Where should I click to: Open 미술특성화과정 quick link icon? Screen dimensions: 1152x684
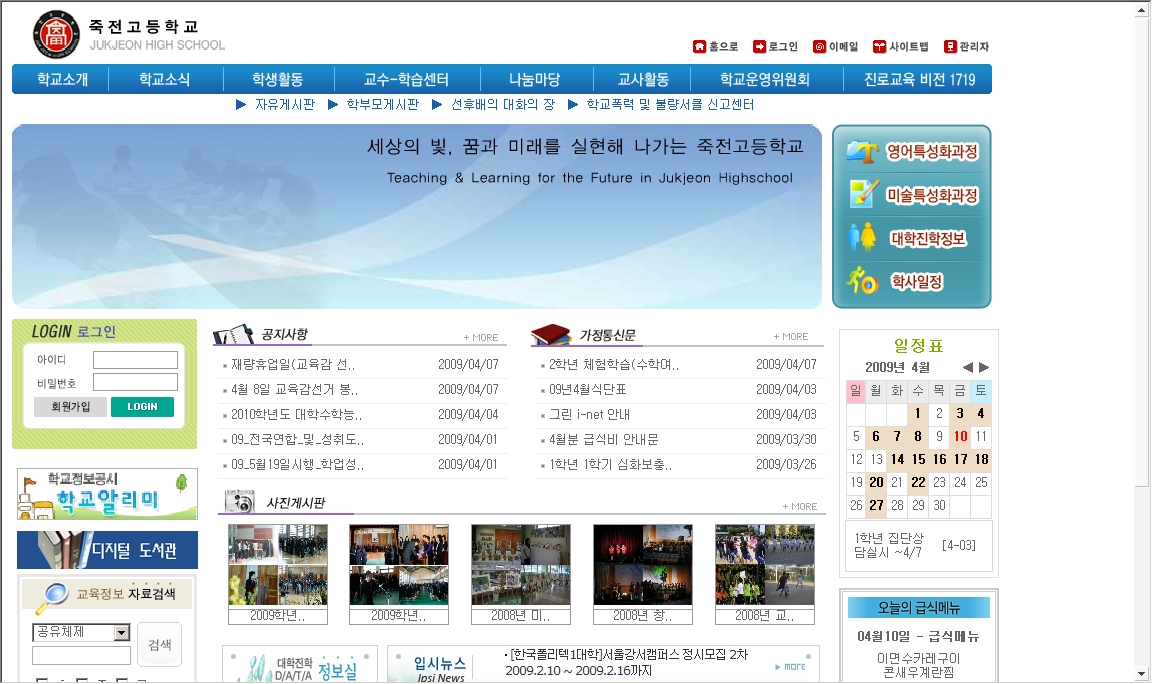[x=862, y=195]
